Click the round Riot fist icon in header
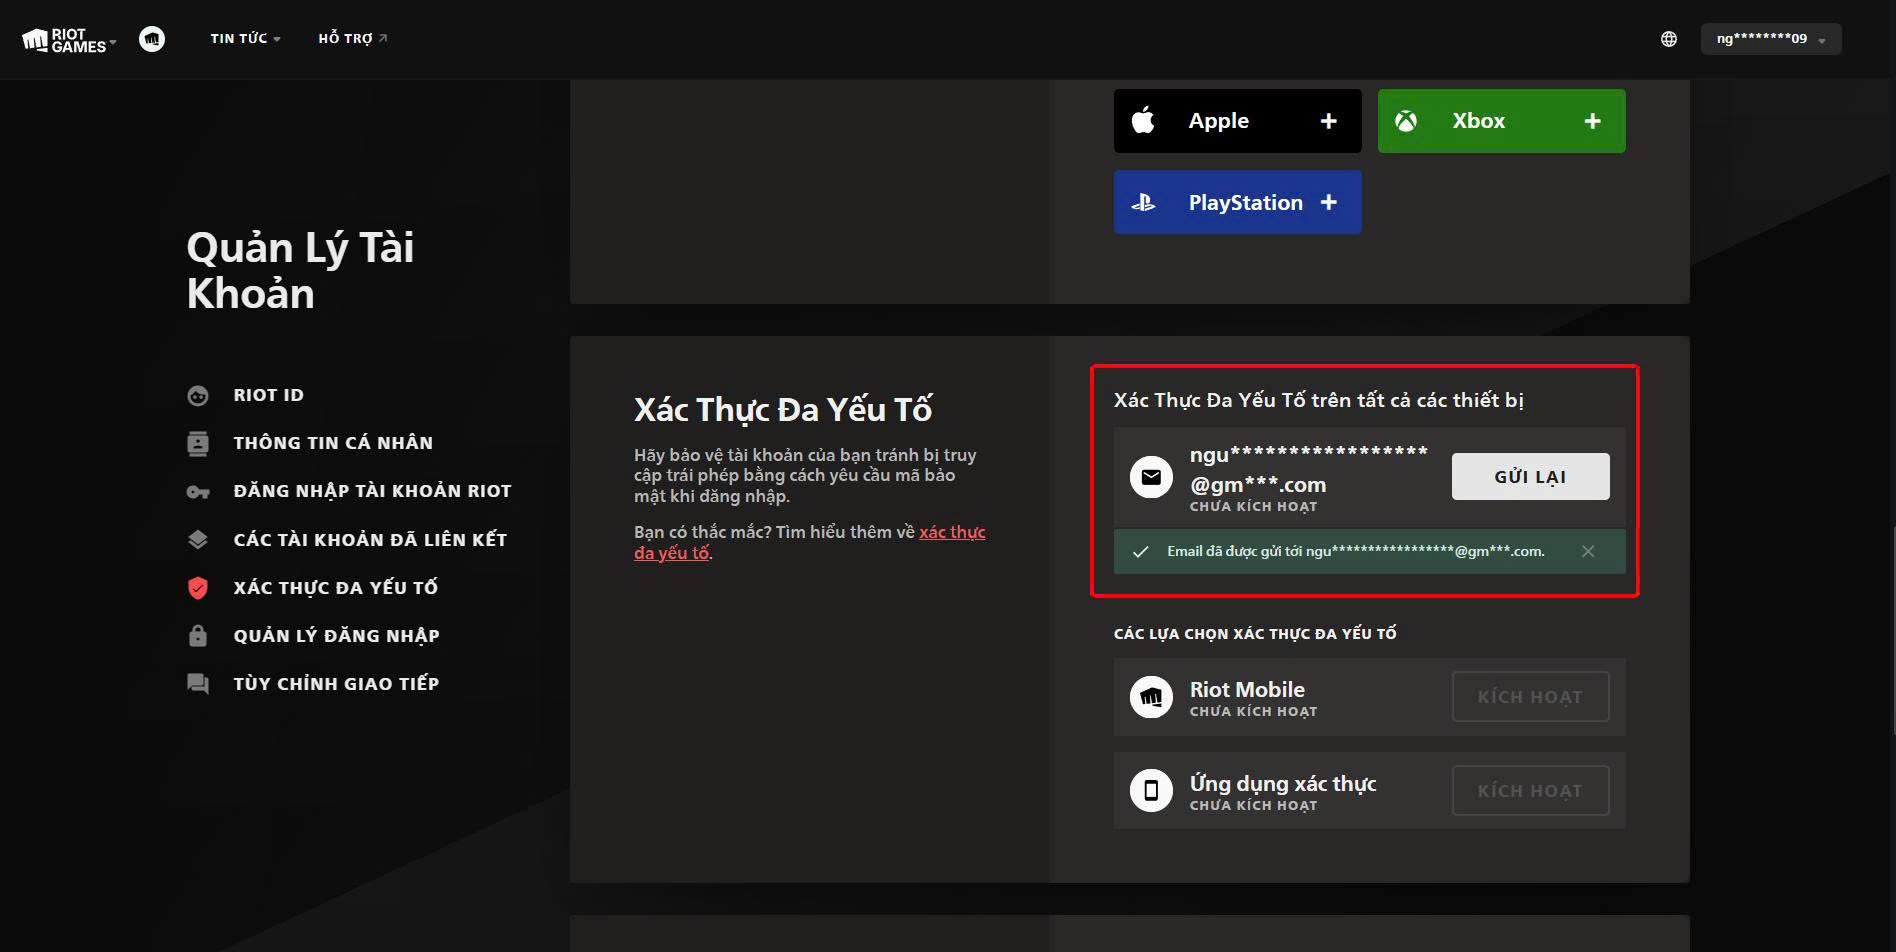This screenshot has width=1896, height=952. 152,39
